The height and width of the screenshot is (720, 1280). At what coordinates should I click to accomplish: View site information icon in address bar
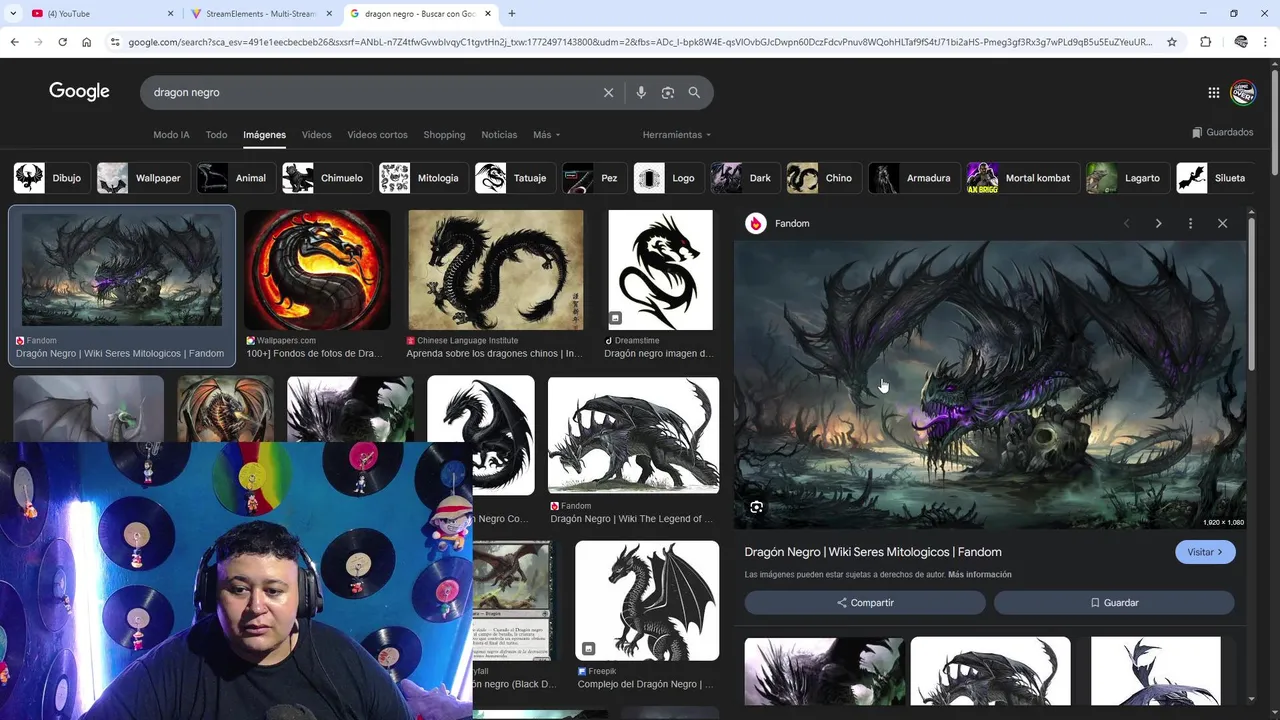[x=115, y=42]
